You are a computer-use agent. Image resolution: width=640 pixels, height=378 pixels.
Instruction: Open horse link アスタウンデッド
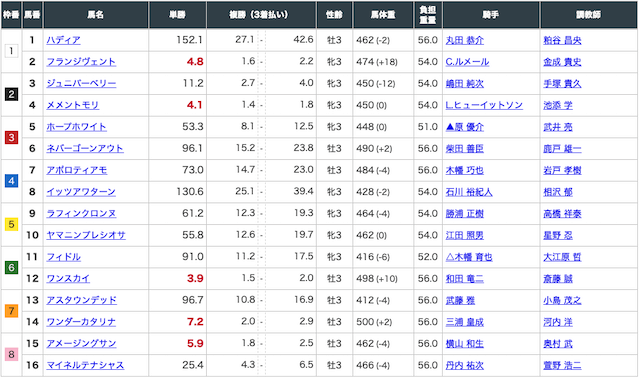82,300
